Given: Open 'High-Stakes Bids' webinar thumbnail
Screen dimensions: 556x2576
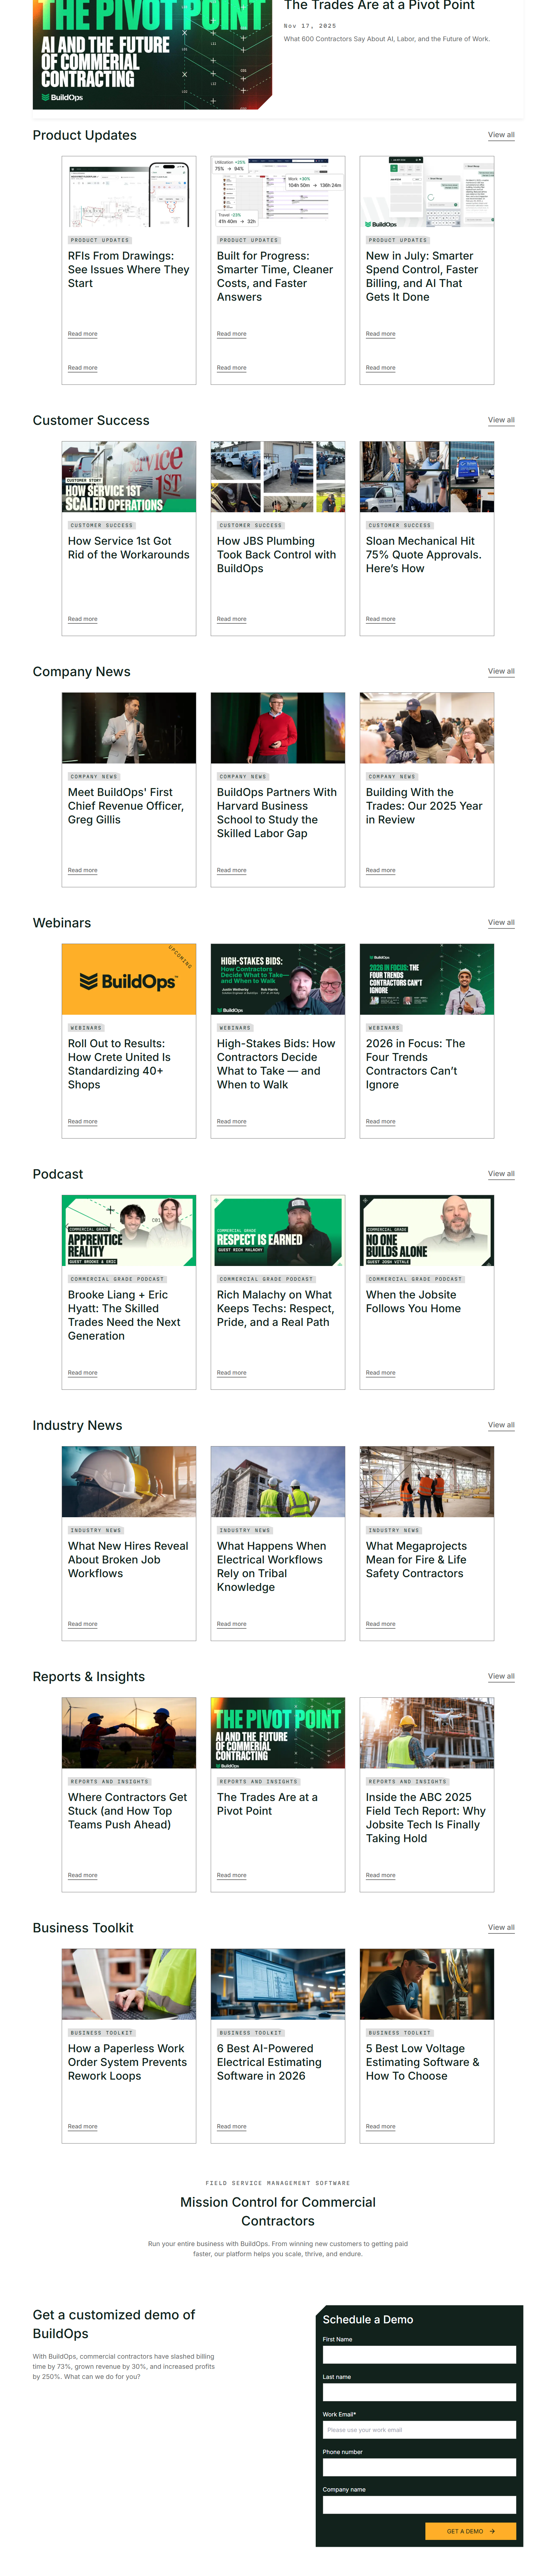Looking at the screenshot, I should pos(278,979).
